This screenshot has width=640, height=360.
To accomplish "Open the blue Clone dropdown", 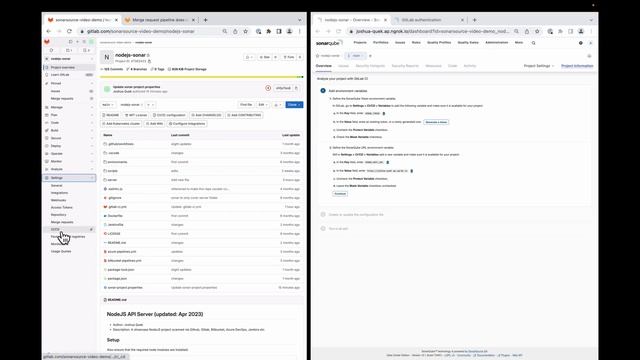I will click(294, 105).
